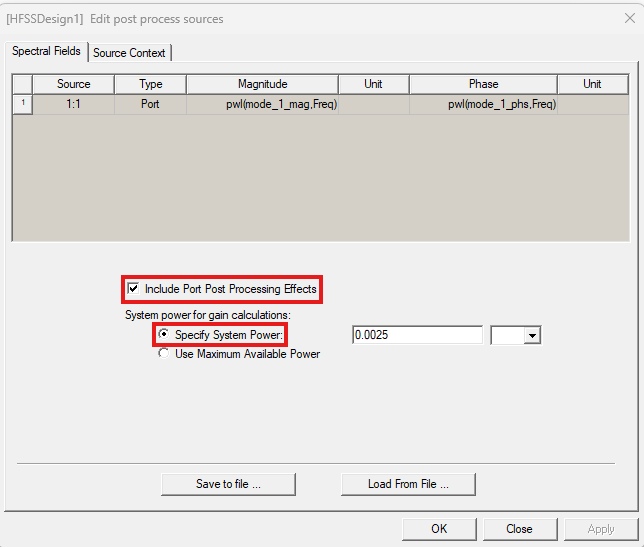The image size is (644, 547).
Task: Choose Use Maximum Available Power option
Action: pyautogui.click(x=164, y=353)
